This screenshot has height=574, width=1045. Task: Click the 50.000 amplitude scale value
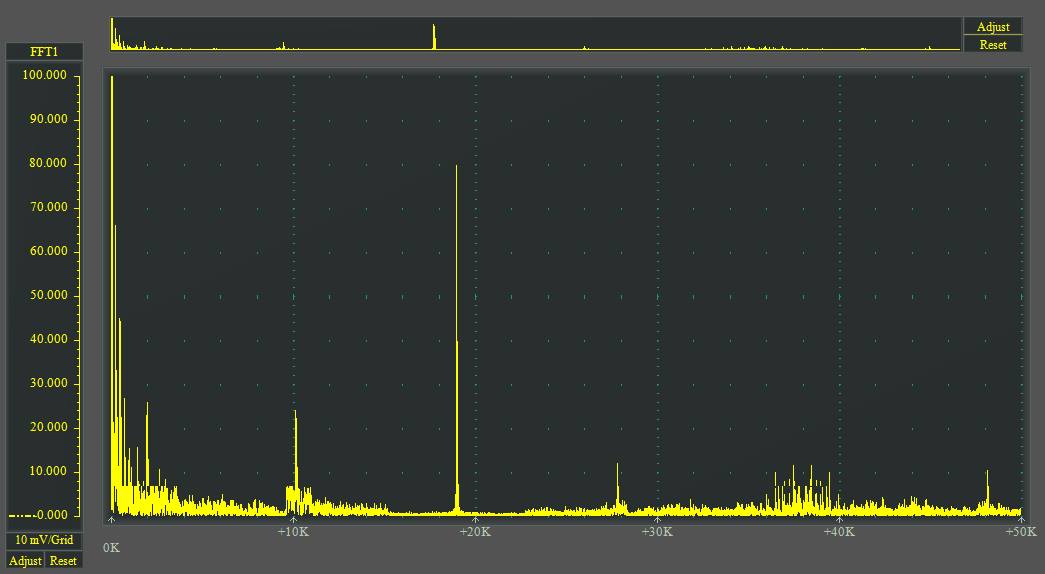coord(49,295)
